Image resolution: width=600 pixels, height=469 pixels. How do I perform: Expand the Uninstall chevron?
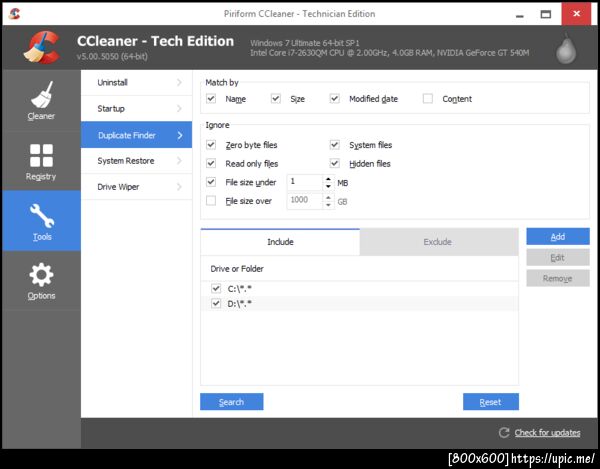coord(179,82)
